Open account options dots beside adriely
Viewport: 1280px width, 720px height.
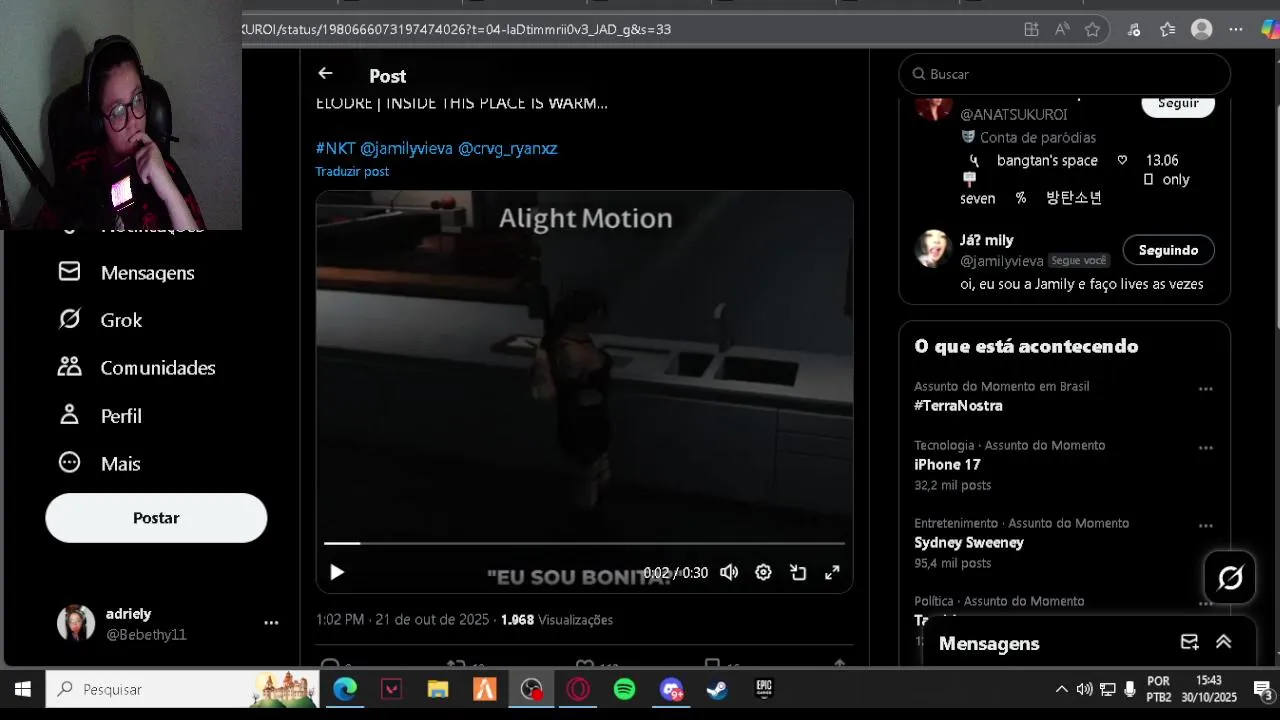click(271, 623)
